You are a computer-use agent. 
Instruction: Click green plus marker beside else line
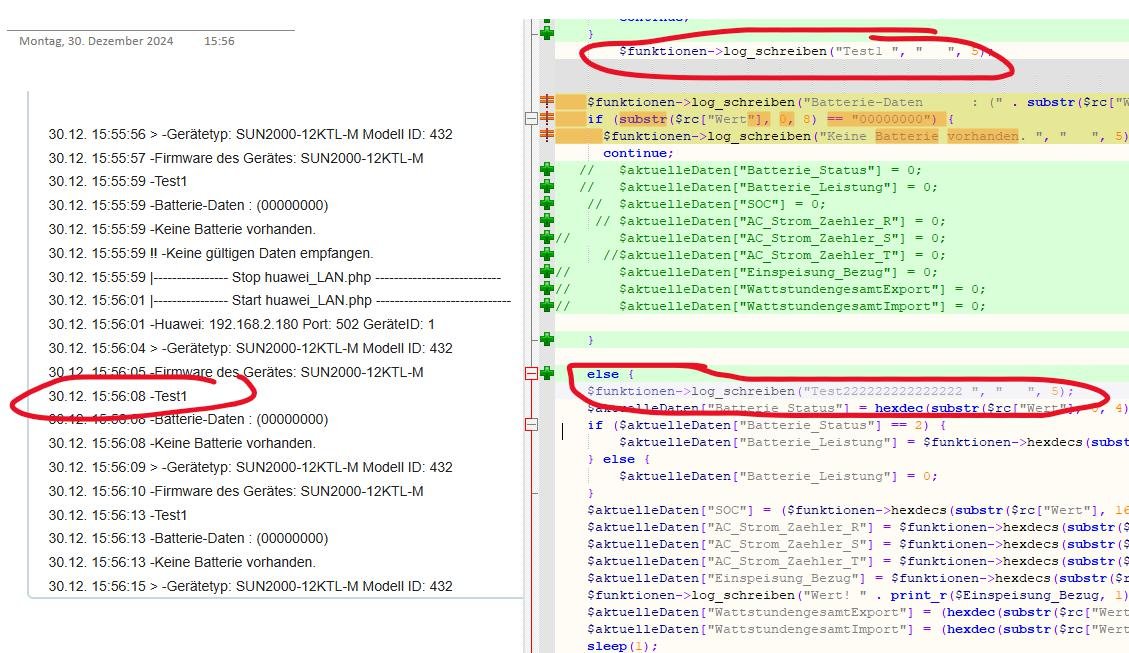click(547, 374)
